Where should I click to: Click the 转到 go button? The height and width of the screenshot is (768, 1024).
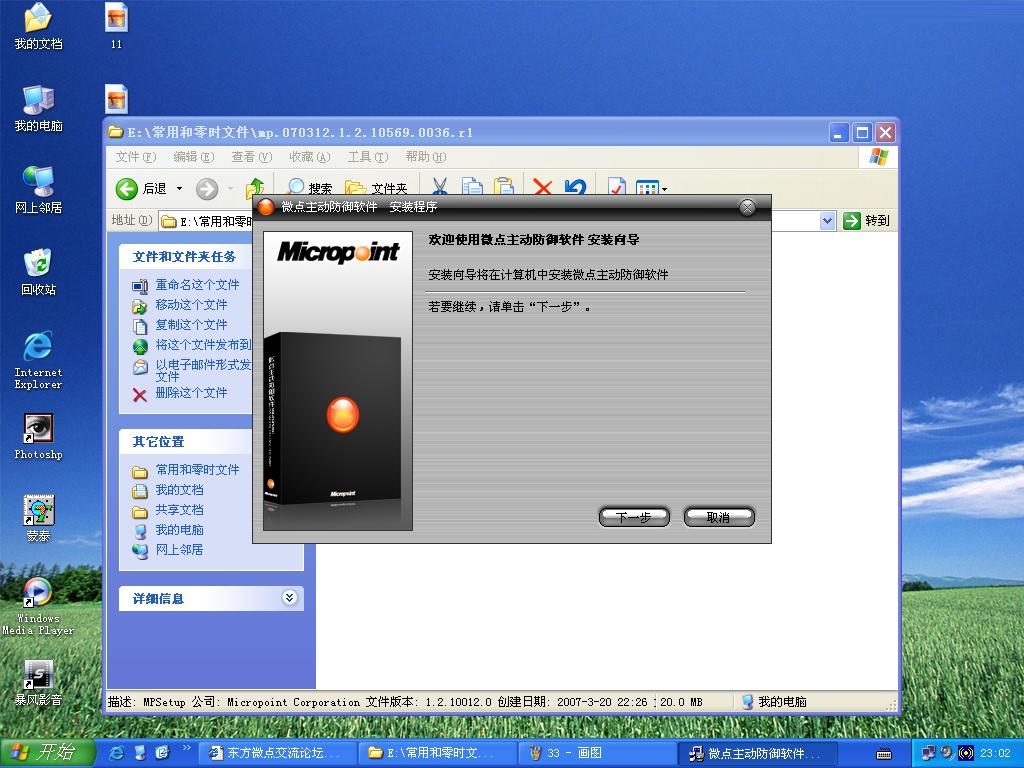click(x=866, y=221)
